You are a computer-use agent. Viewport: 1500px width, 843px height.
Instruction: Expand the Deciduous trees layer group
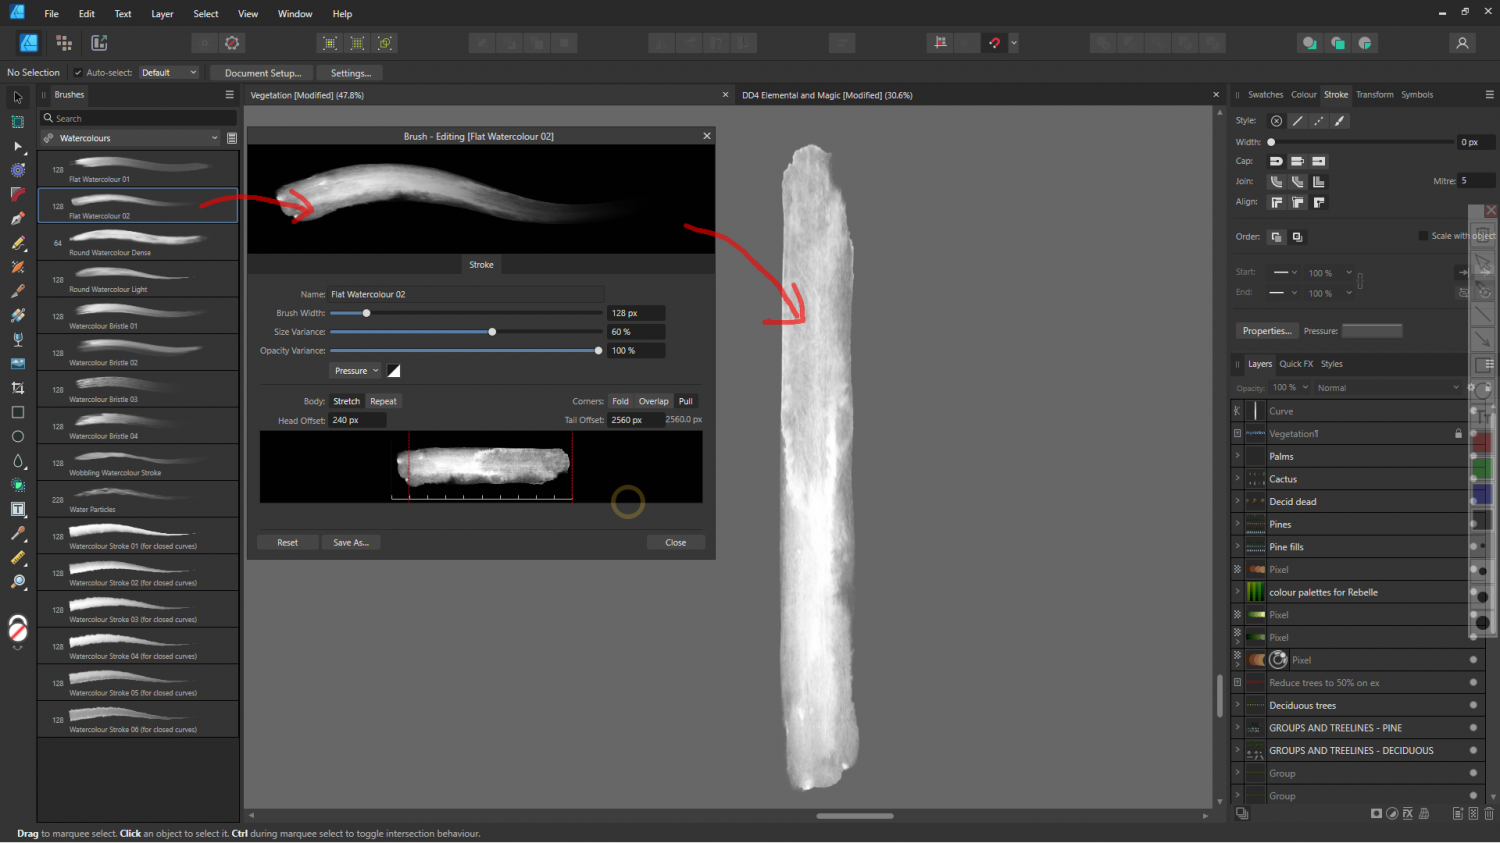(x=1237, y=705)
